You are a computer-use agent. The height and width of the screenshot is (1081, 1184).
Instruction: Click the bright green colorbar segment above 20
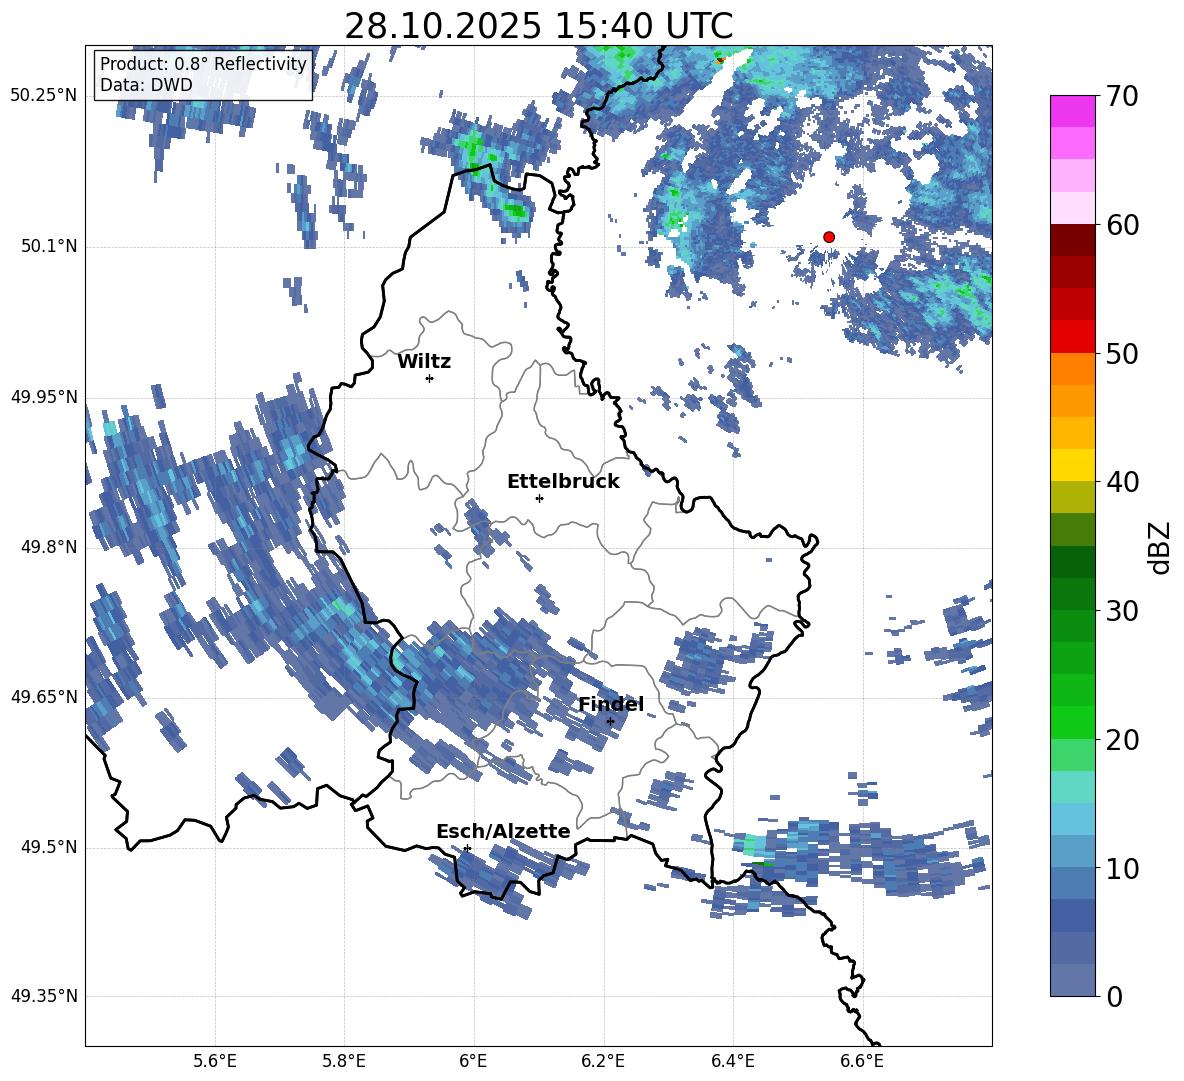click(x=1072, y=723)
